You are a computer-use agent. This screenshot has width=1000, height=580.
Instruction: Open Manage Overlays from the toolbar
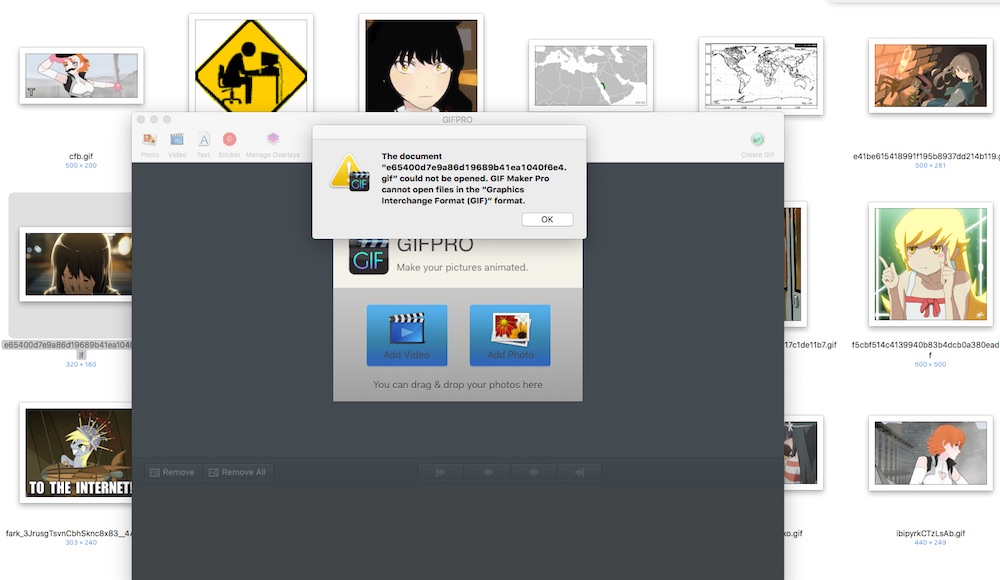click(x=273, y=140)
